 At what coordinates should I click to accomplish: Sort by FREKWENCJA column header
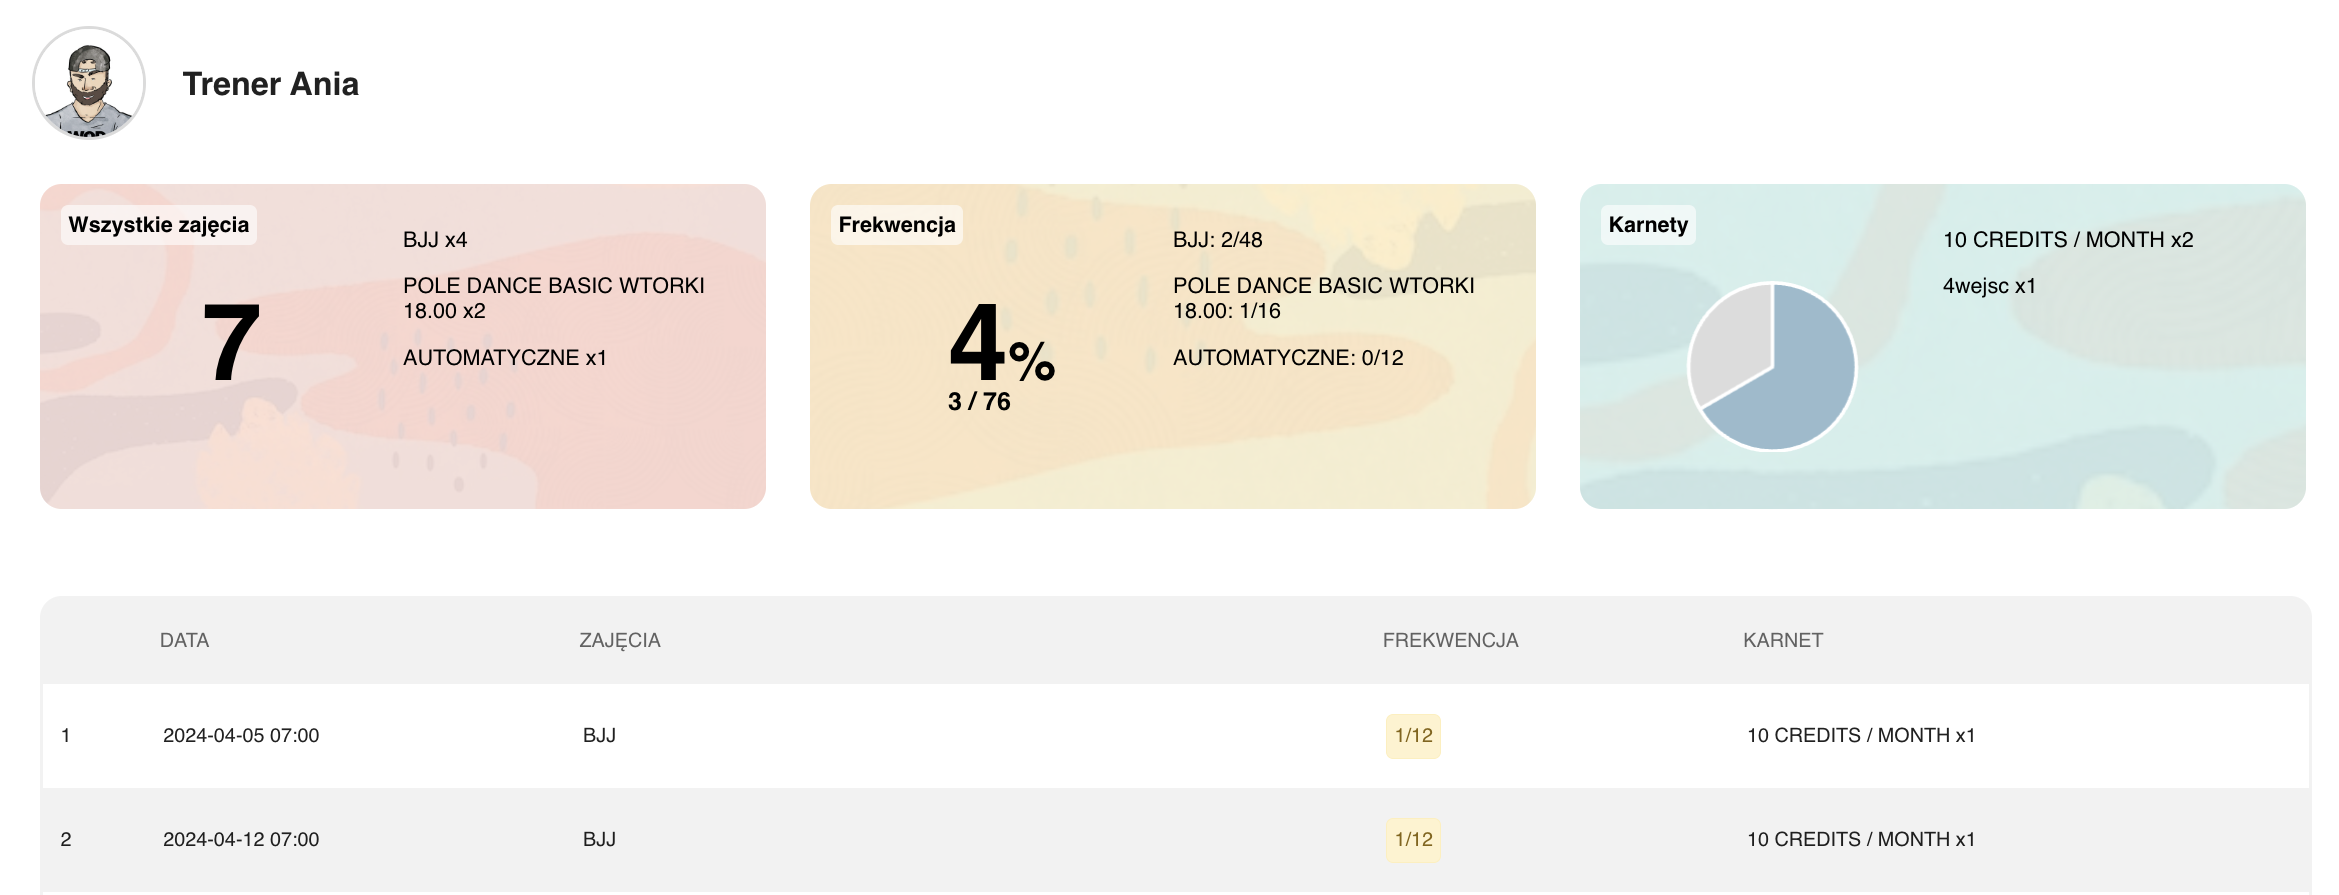pos(1450,640)
